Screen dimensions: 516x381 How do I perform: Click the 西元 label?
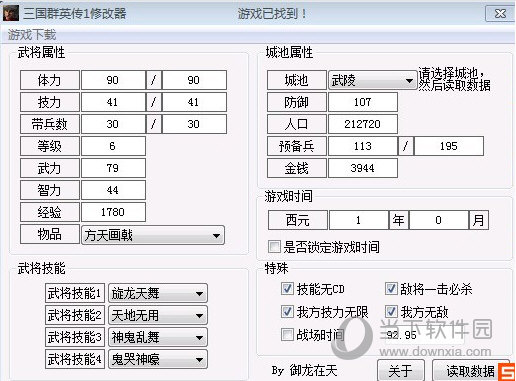[x=298, y=220]
